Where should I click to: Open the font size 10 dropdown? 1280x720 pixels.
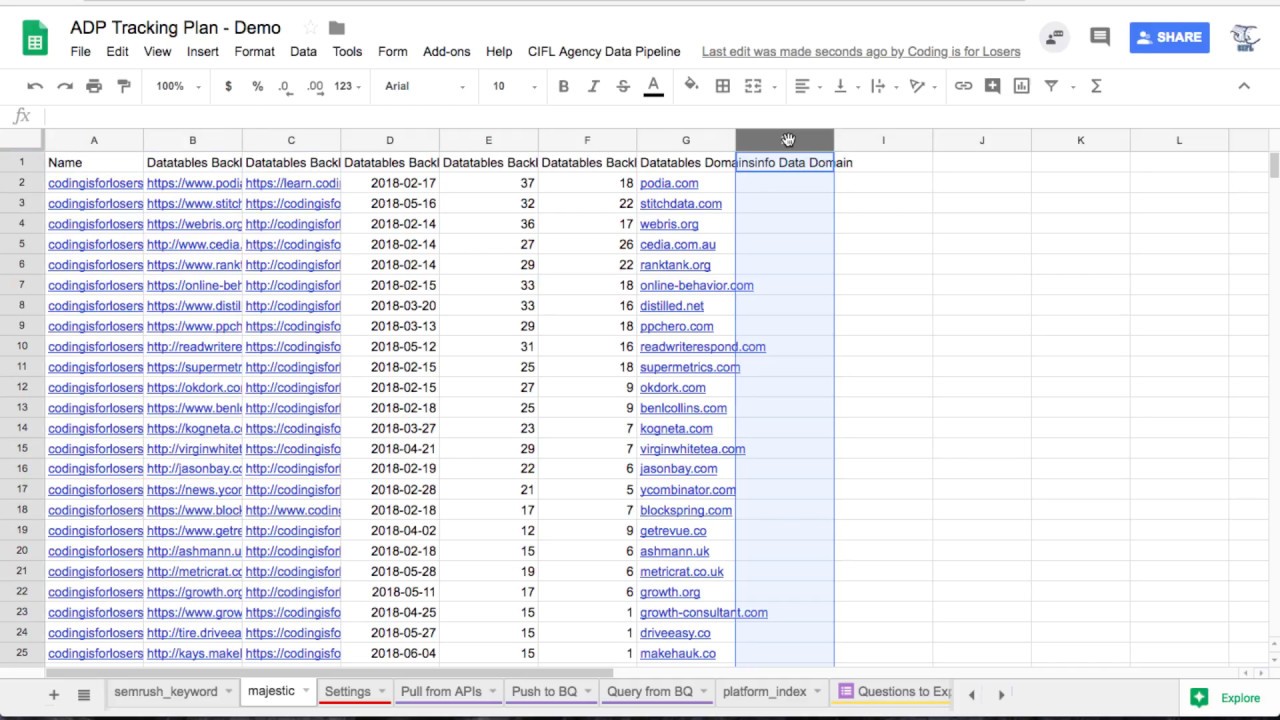[x=514, y=86]
